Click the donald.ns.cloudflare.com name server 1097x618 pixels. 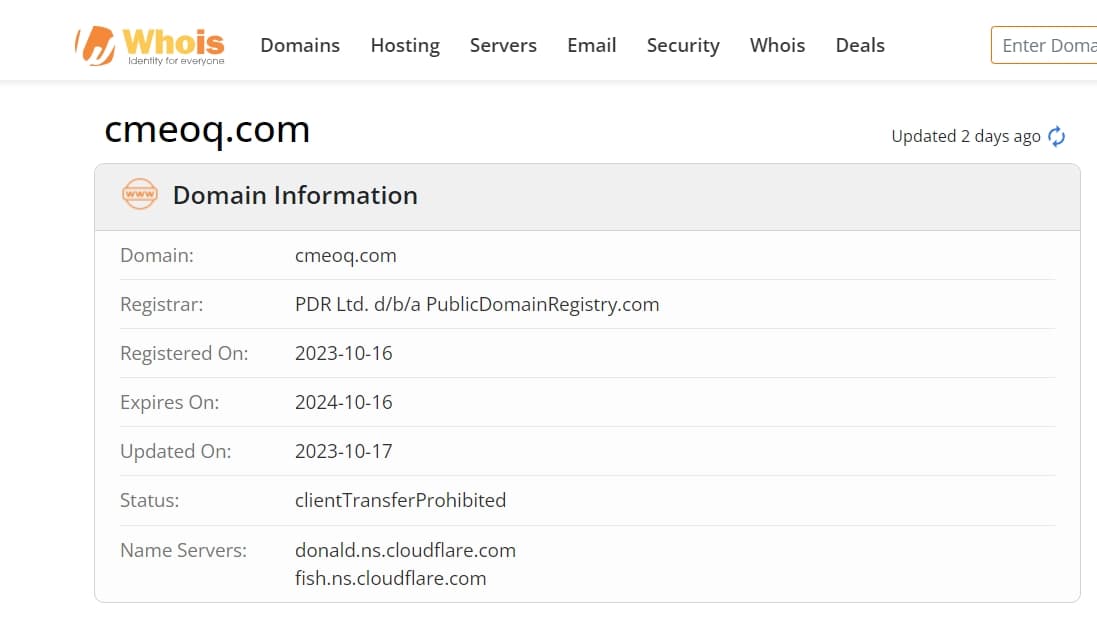(x=405, y=550)
